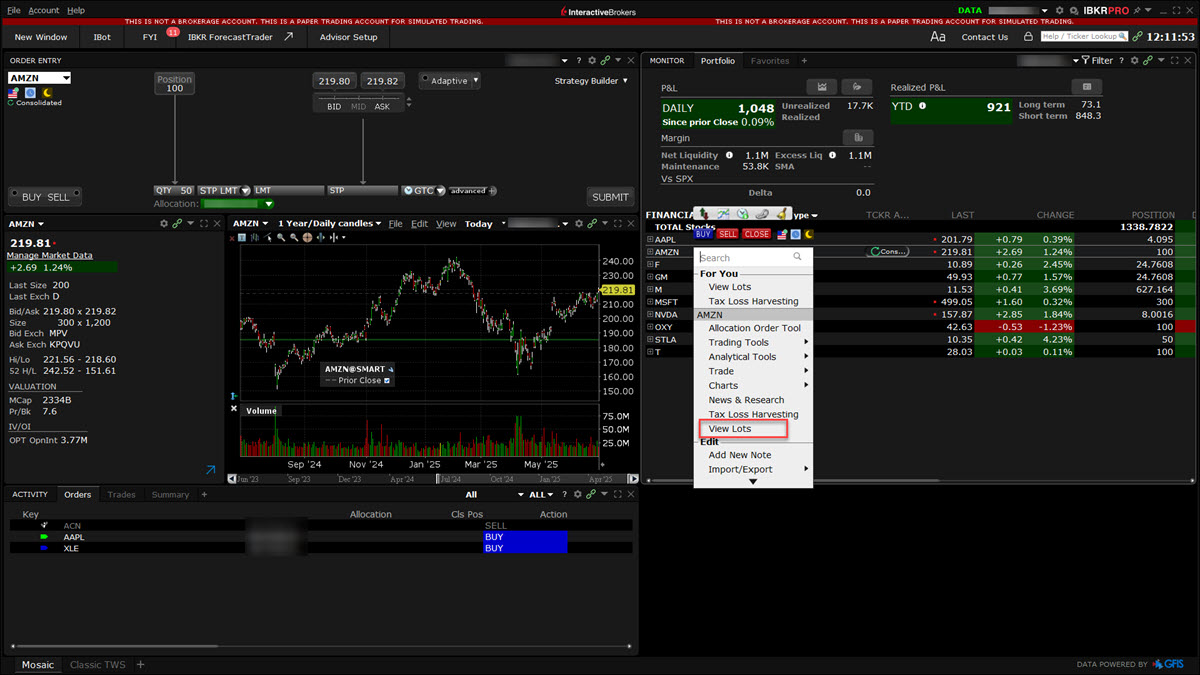
Task: Open the Account menu in menu bar
Action: point(43,10)
